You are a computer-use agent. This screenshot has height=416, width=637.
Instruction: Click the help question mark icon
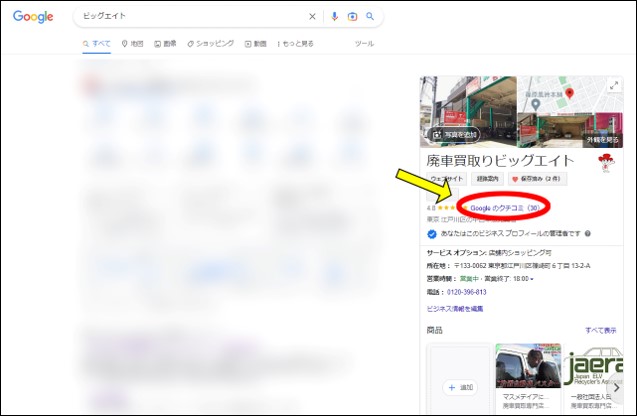pyautogui.click(x=587, y=233)
